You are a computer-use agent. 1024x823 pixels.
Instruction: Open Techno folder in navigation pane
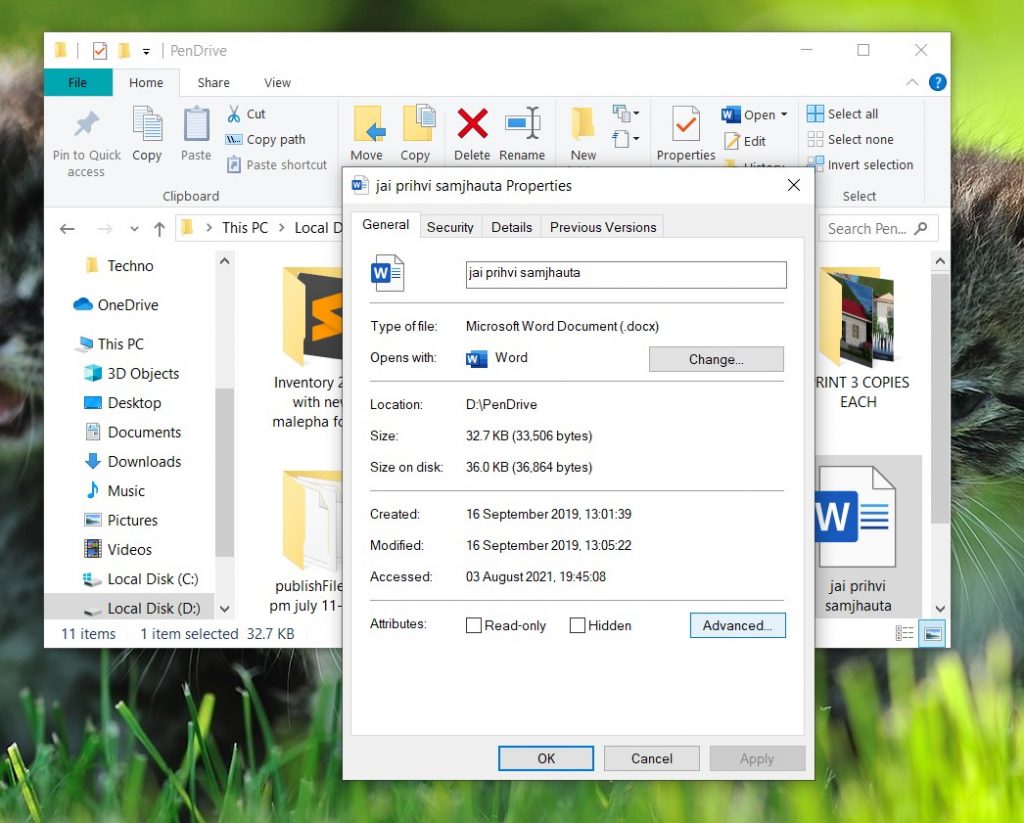[x=120, y=265]
